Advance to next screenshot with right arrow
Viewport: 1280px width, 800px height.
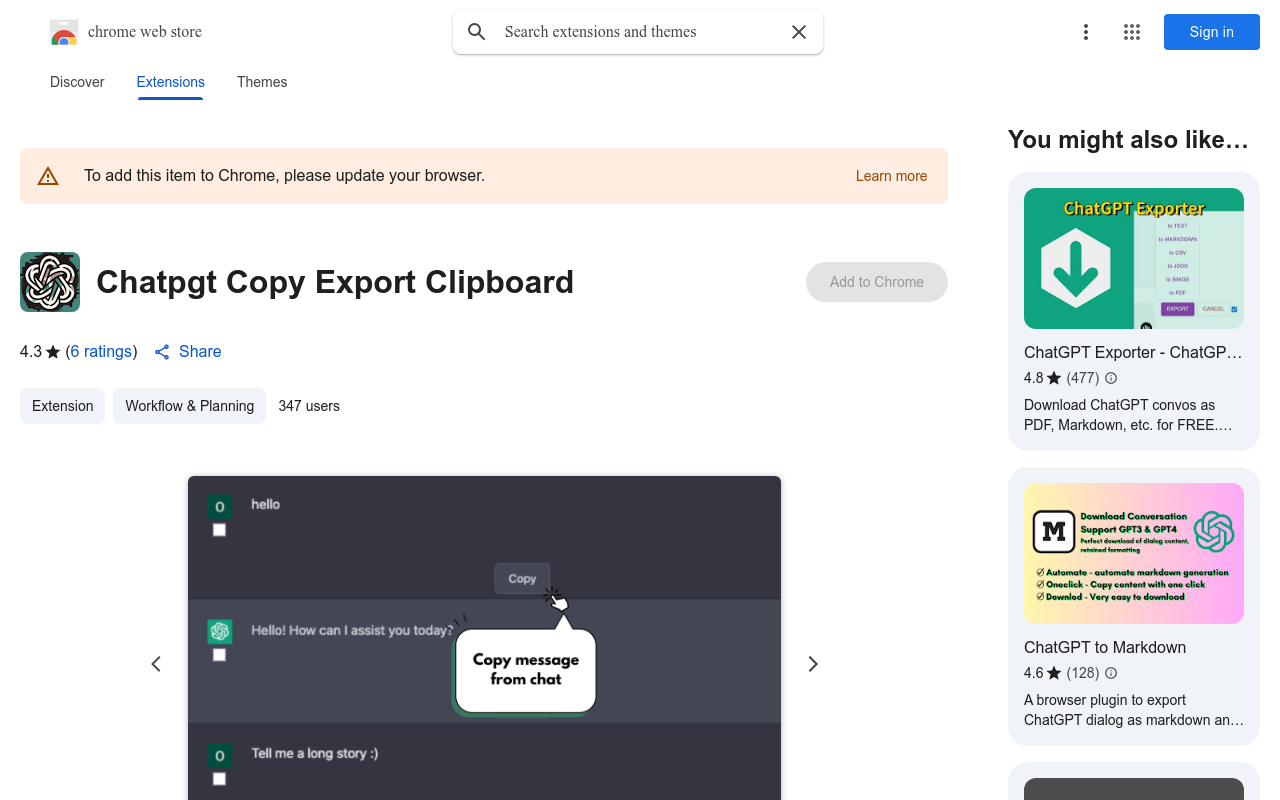(x=813, y=664)
